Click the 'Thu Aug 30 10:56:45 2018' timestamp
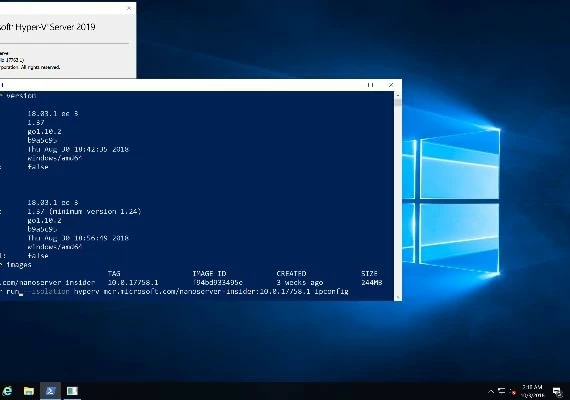 (78, 238)
